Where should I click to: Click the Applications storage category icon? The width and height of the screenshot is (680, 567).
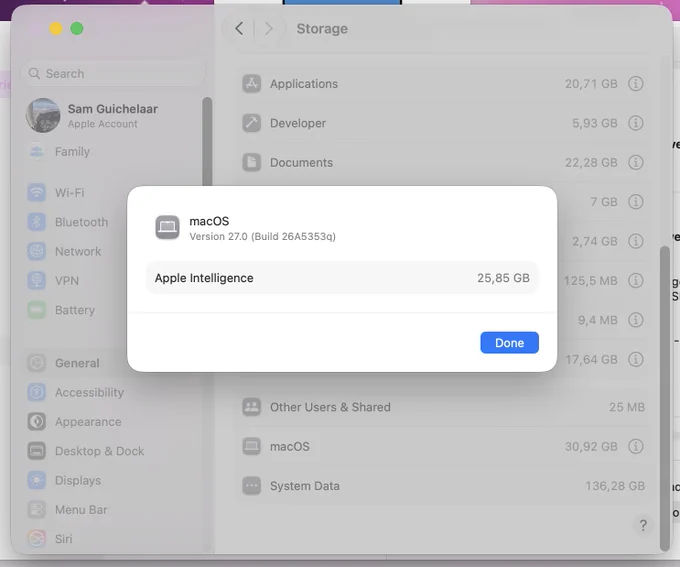coord(252,84)
